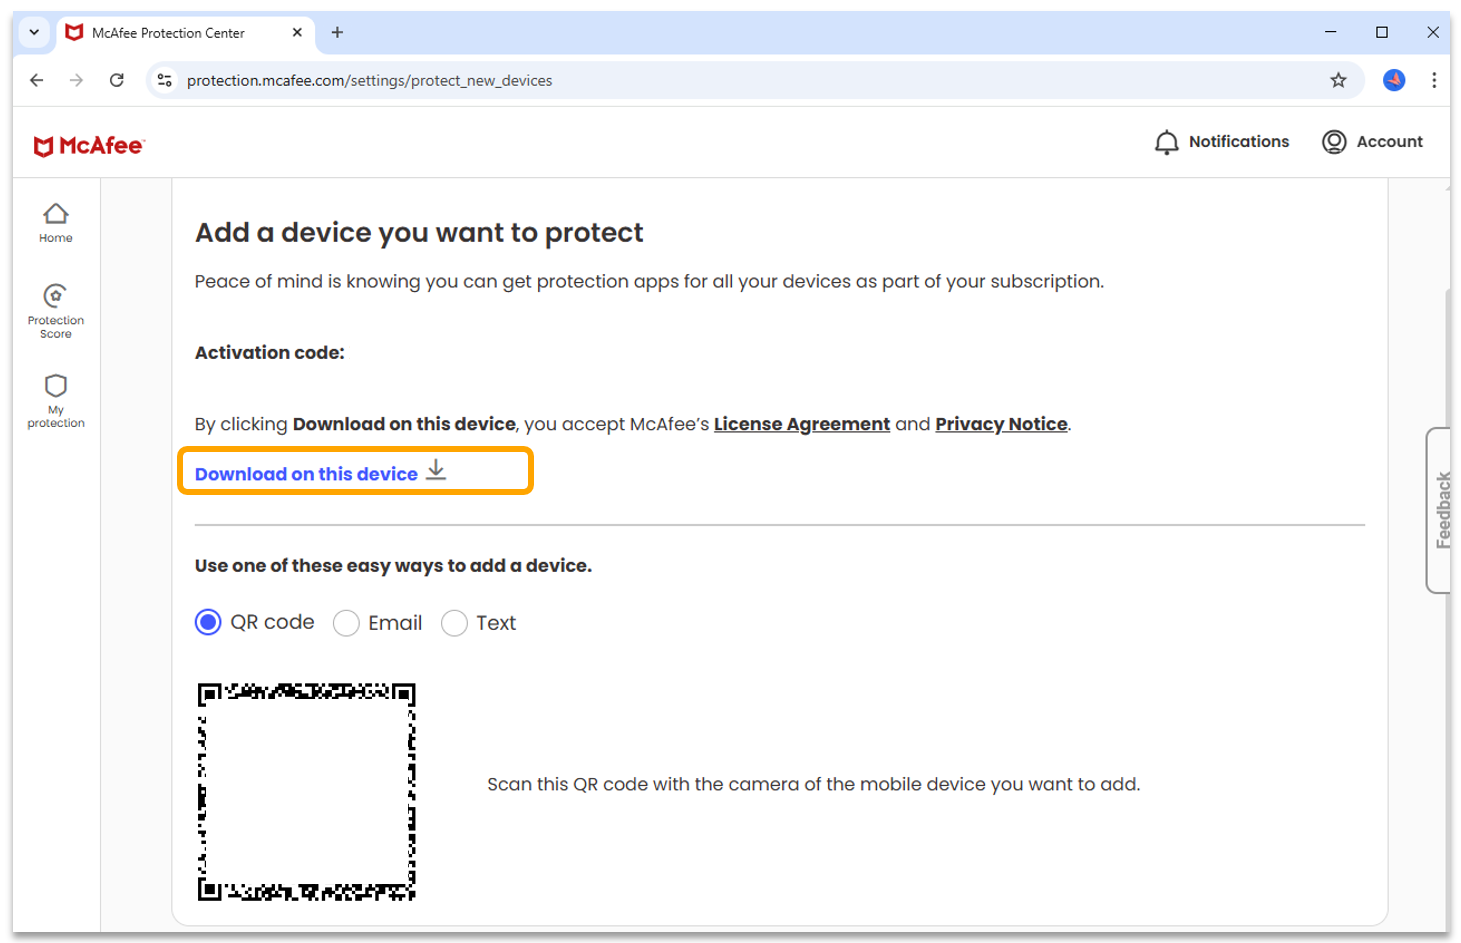Open the Account menu

(x=1371, y=141)
